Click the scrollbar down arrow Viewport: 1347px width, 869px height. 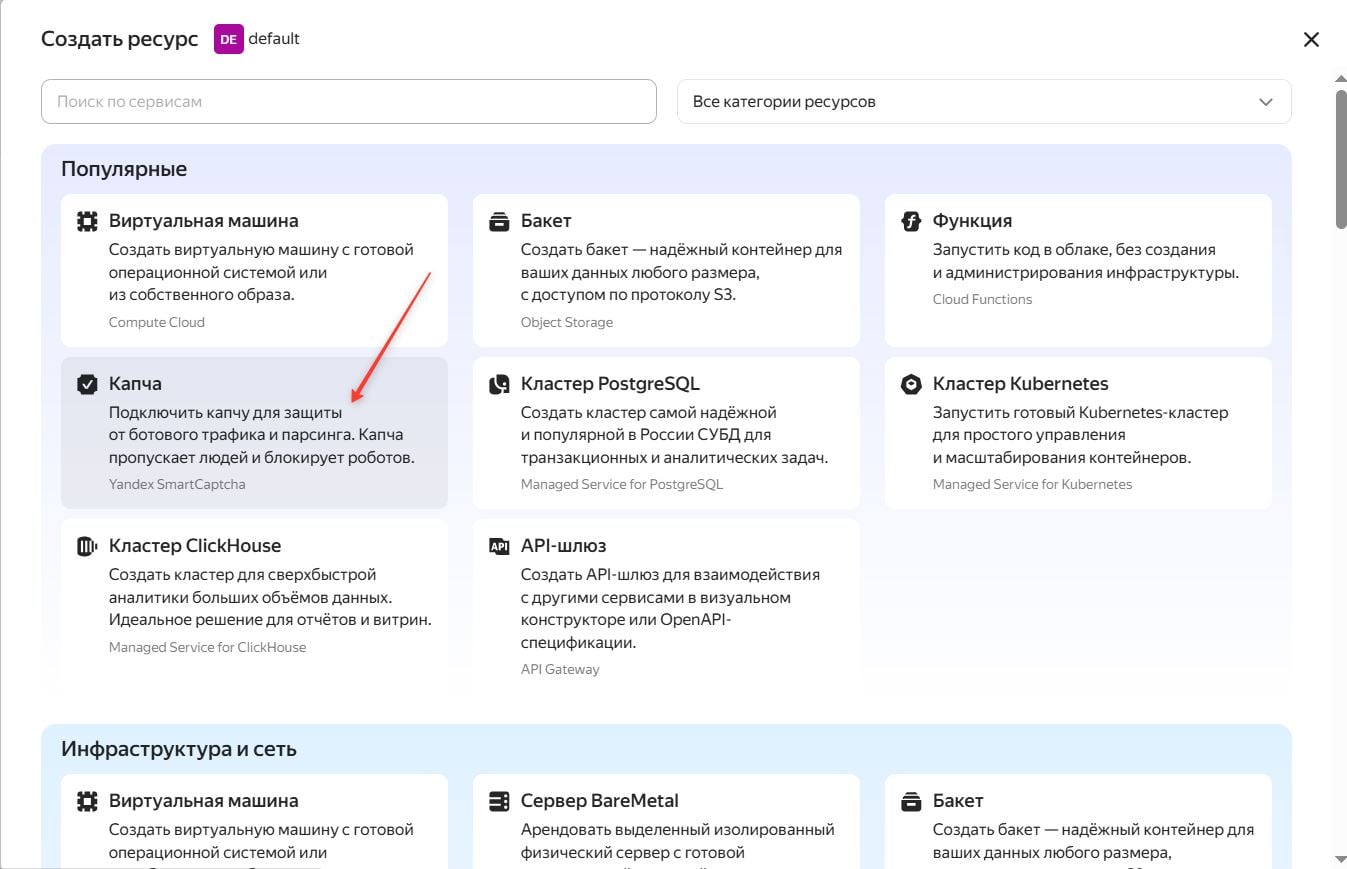(1340, 858)
